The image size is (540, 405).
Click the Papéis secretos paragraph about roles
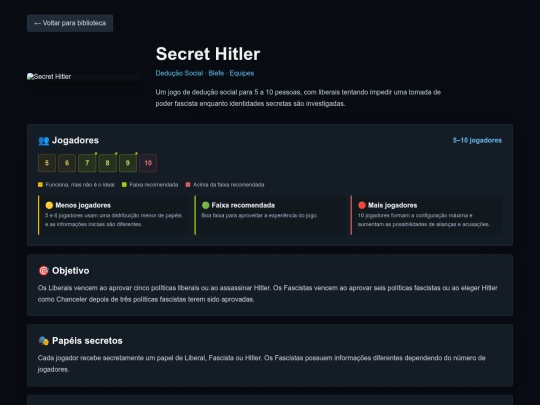click(262, 364)
